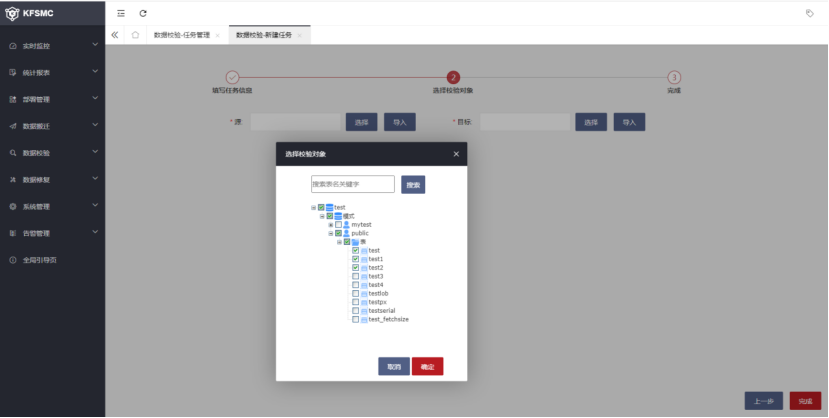Click step 2 选择校验对象 circle

pos(453,77)
